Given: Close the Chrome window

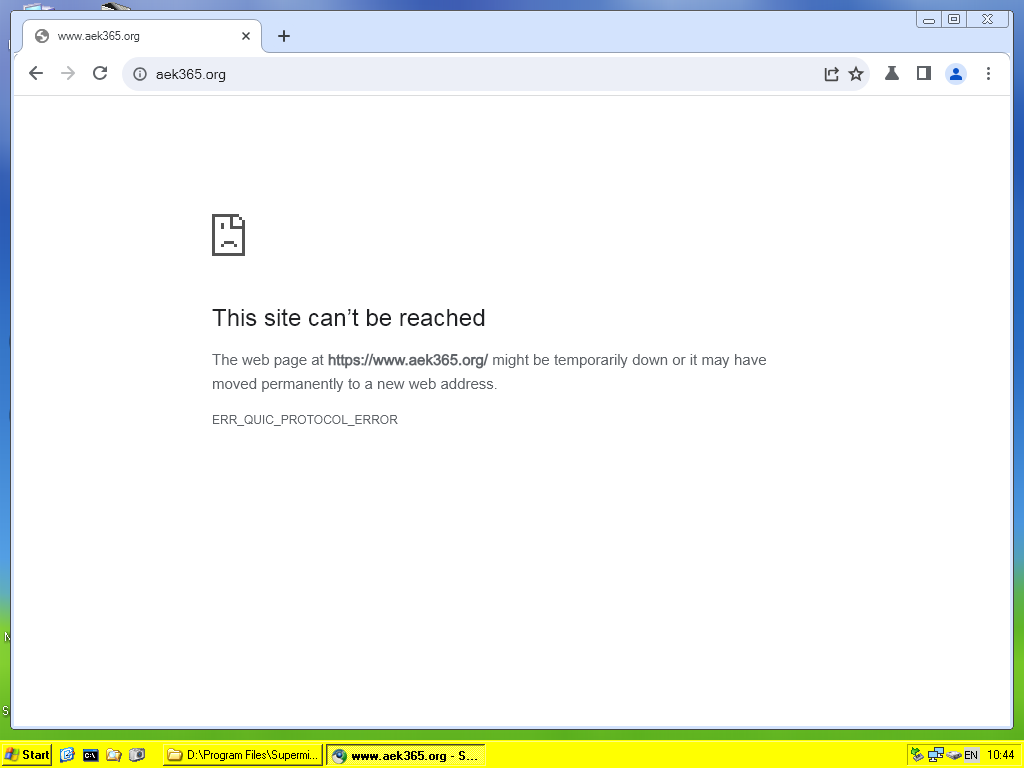Looking at the screenshot, I should click(x=987, y=20).
